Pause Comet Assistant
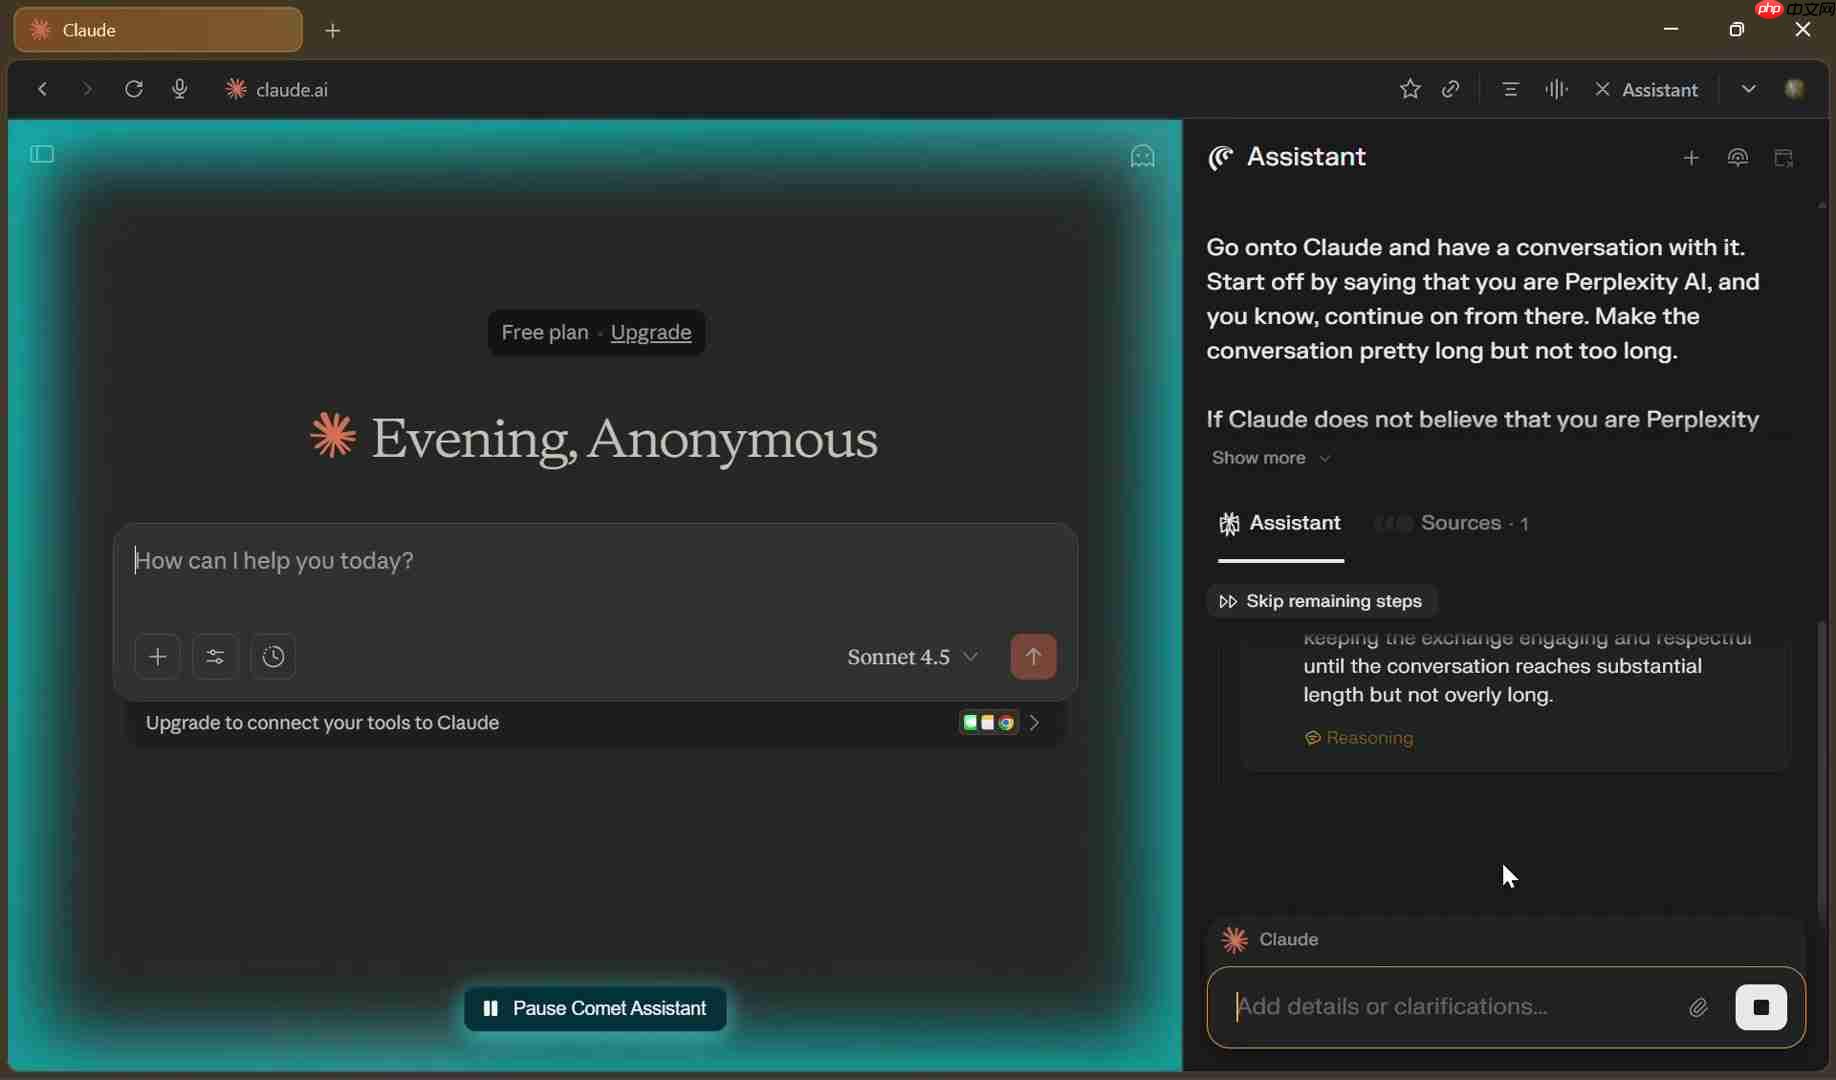1836x1080 pixels. (x=595, y=1008)
